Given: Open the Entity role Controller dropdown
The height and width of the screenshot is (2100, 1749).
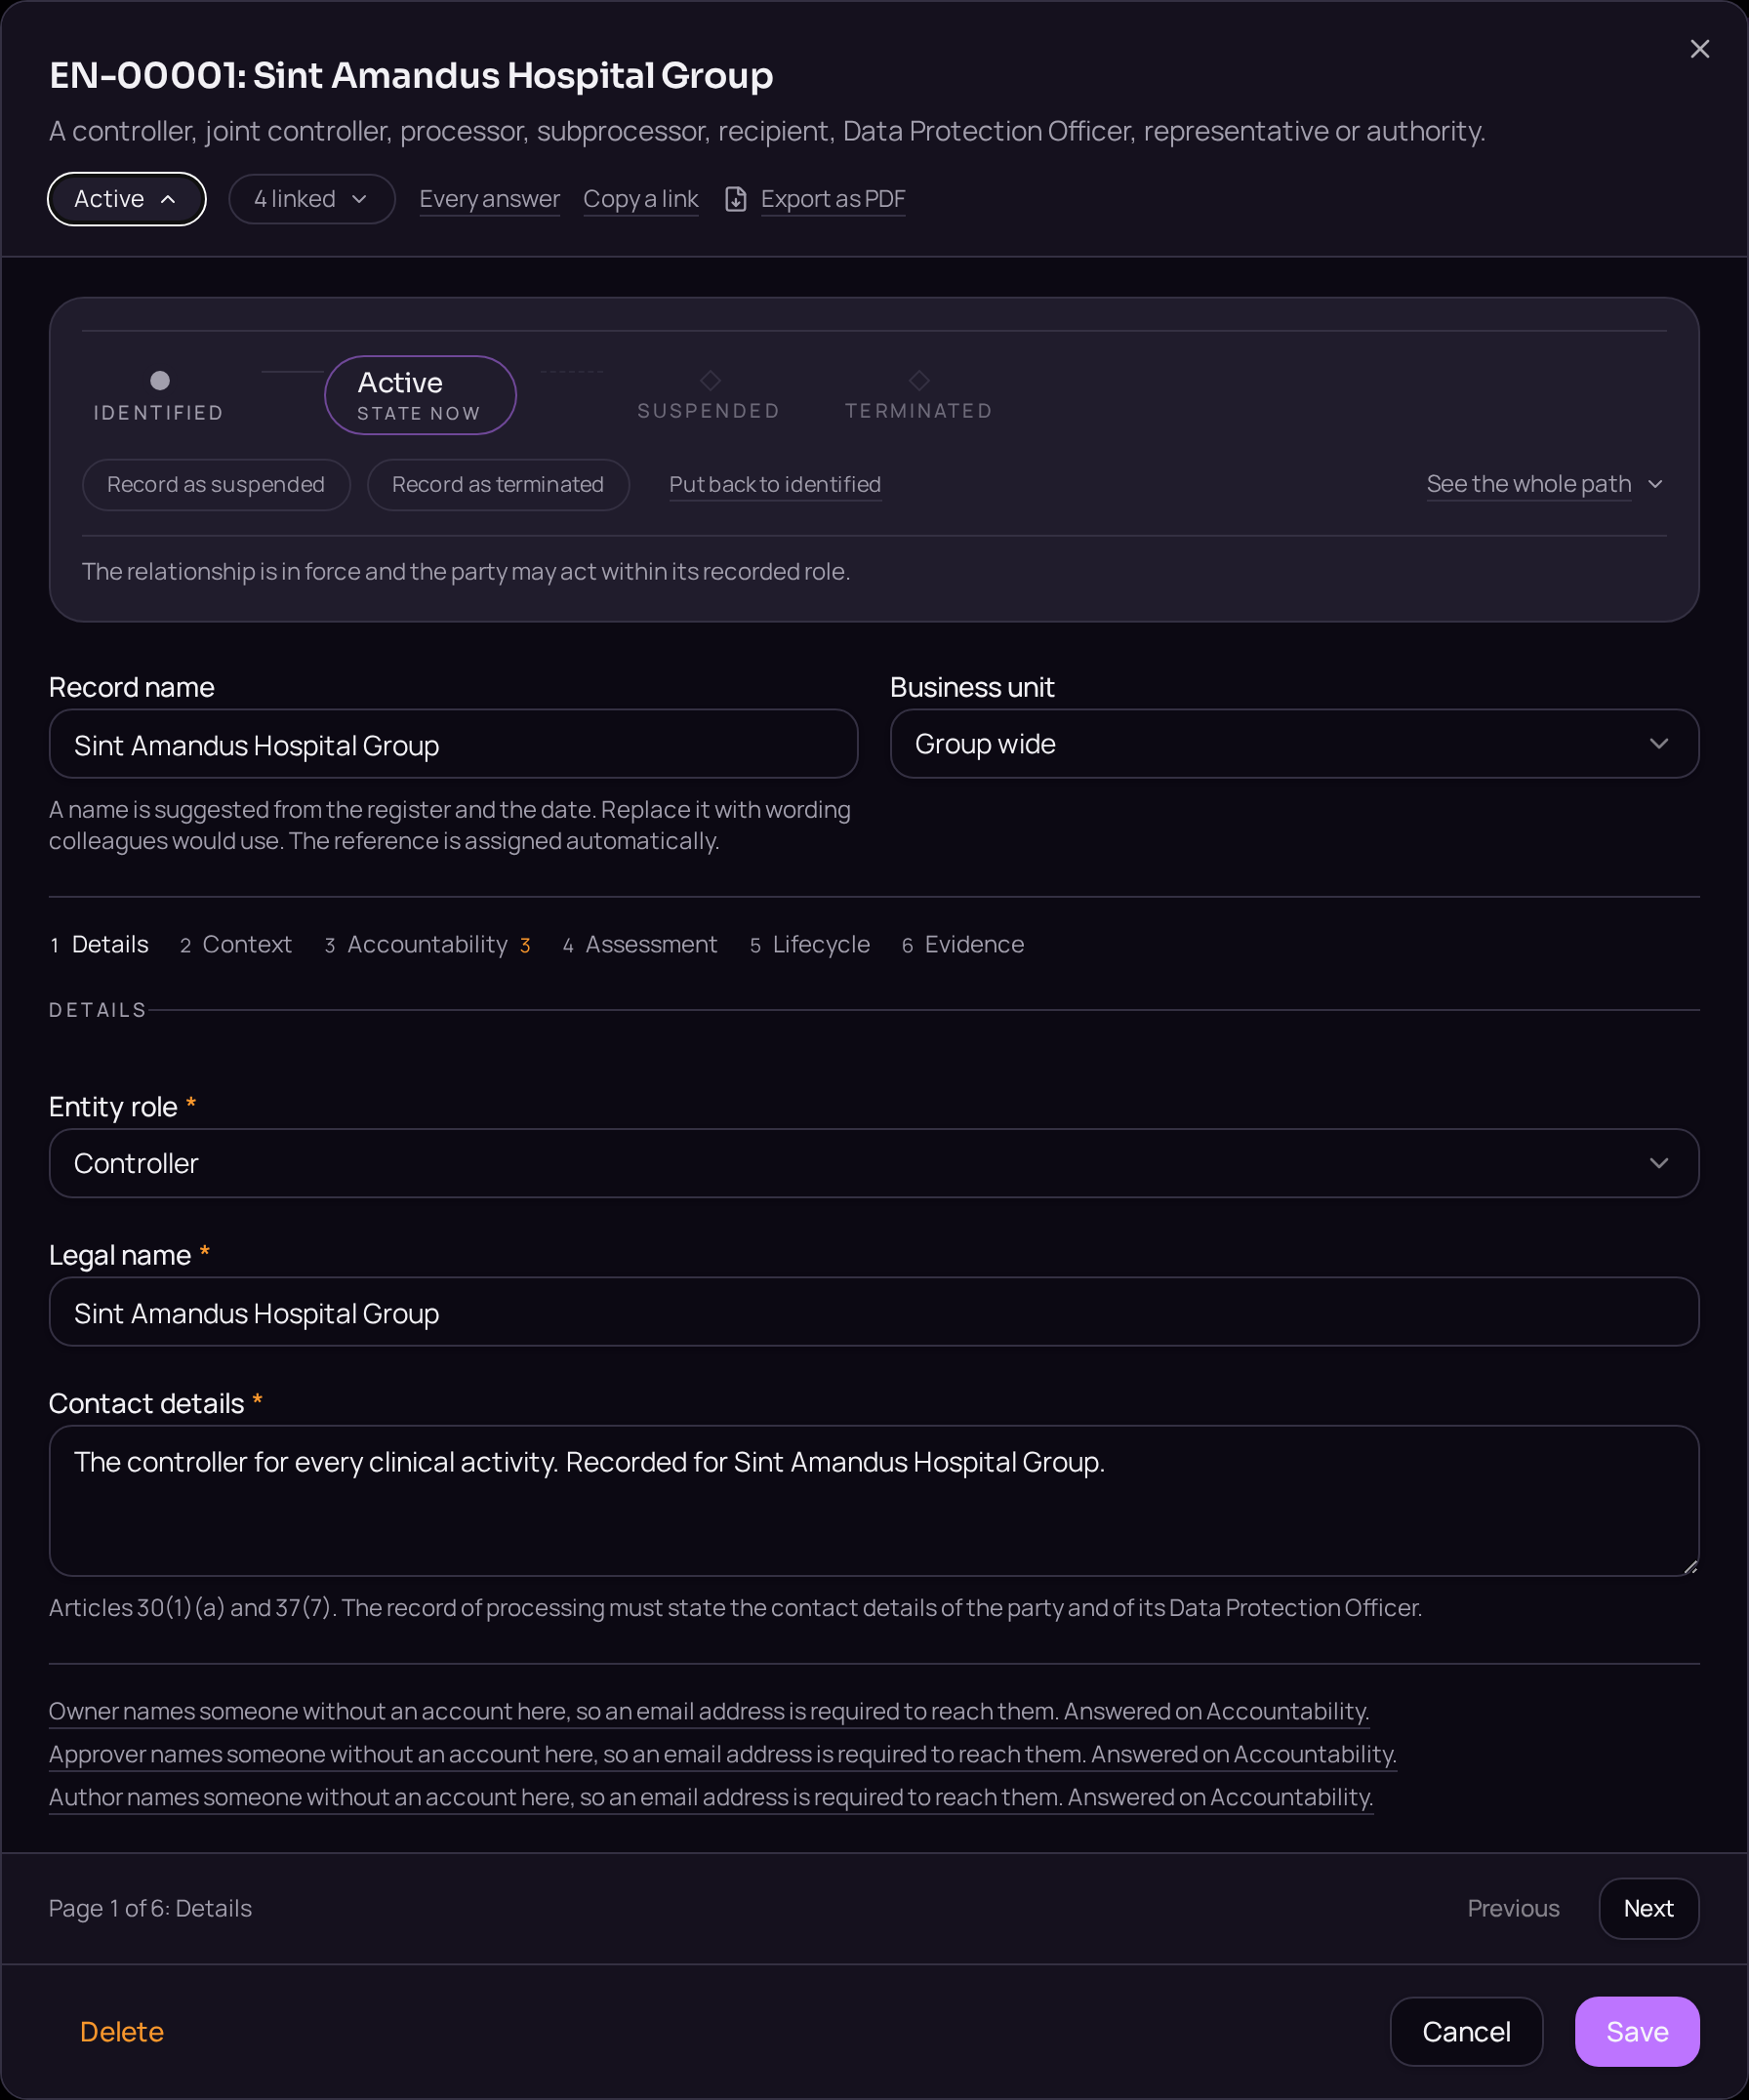Looking at the screenshot, I should [873, 1163].
